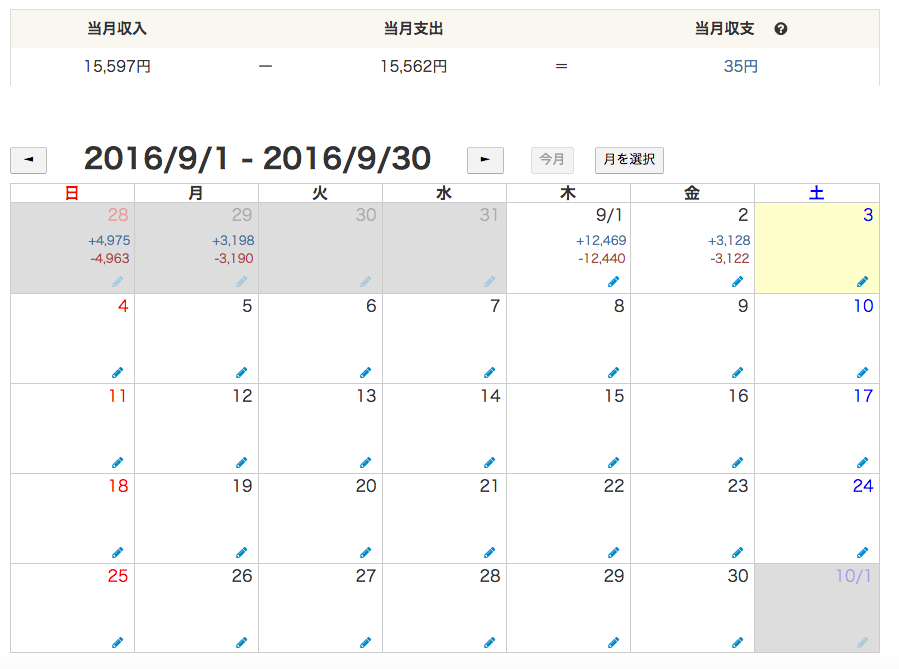Image resolution: width=899 pixels, height=669 pixels.
Task: Edit day 25 using its pencil icon
Action: [x=118, y=643]
